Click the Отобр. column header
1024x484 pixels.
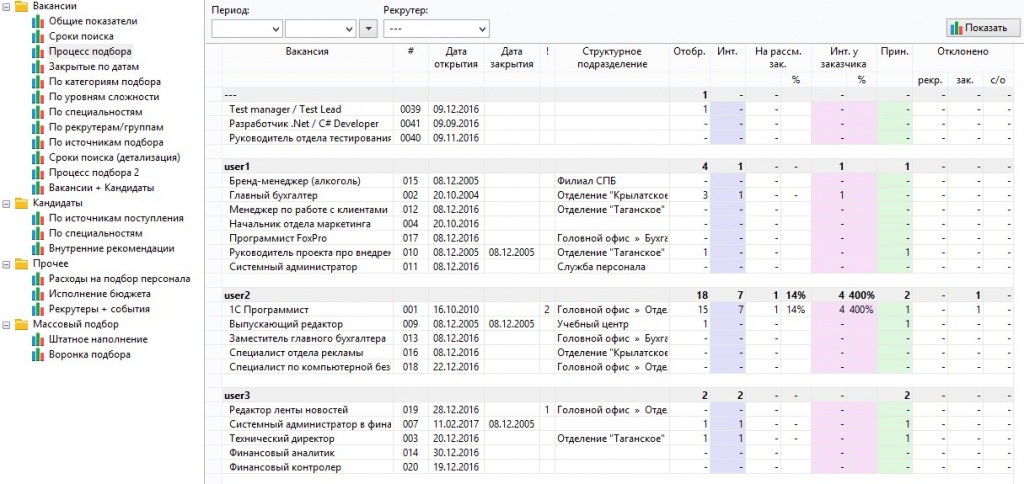[x=690, y=52]
